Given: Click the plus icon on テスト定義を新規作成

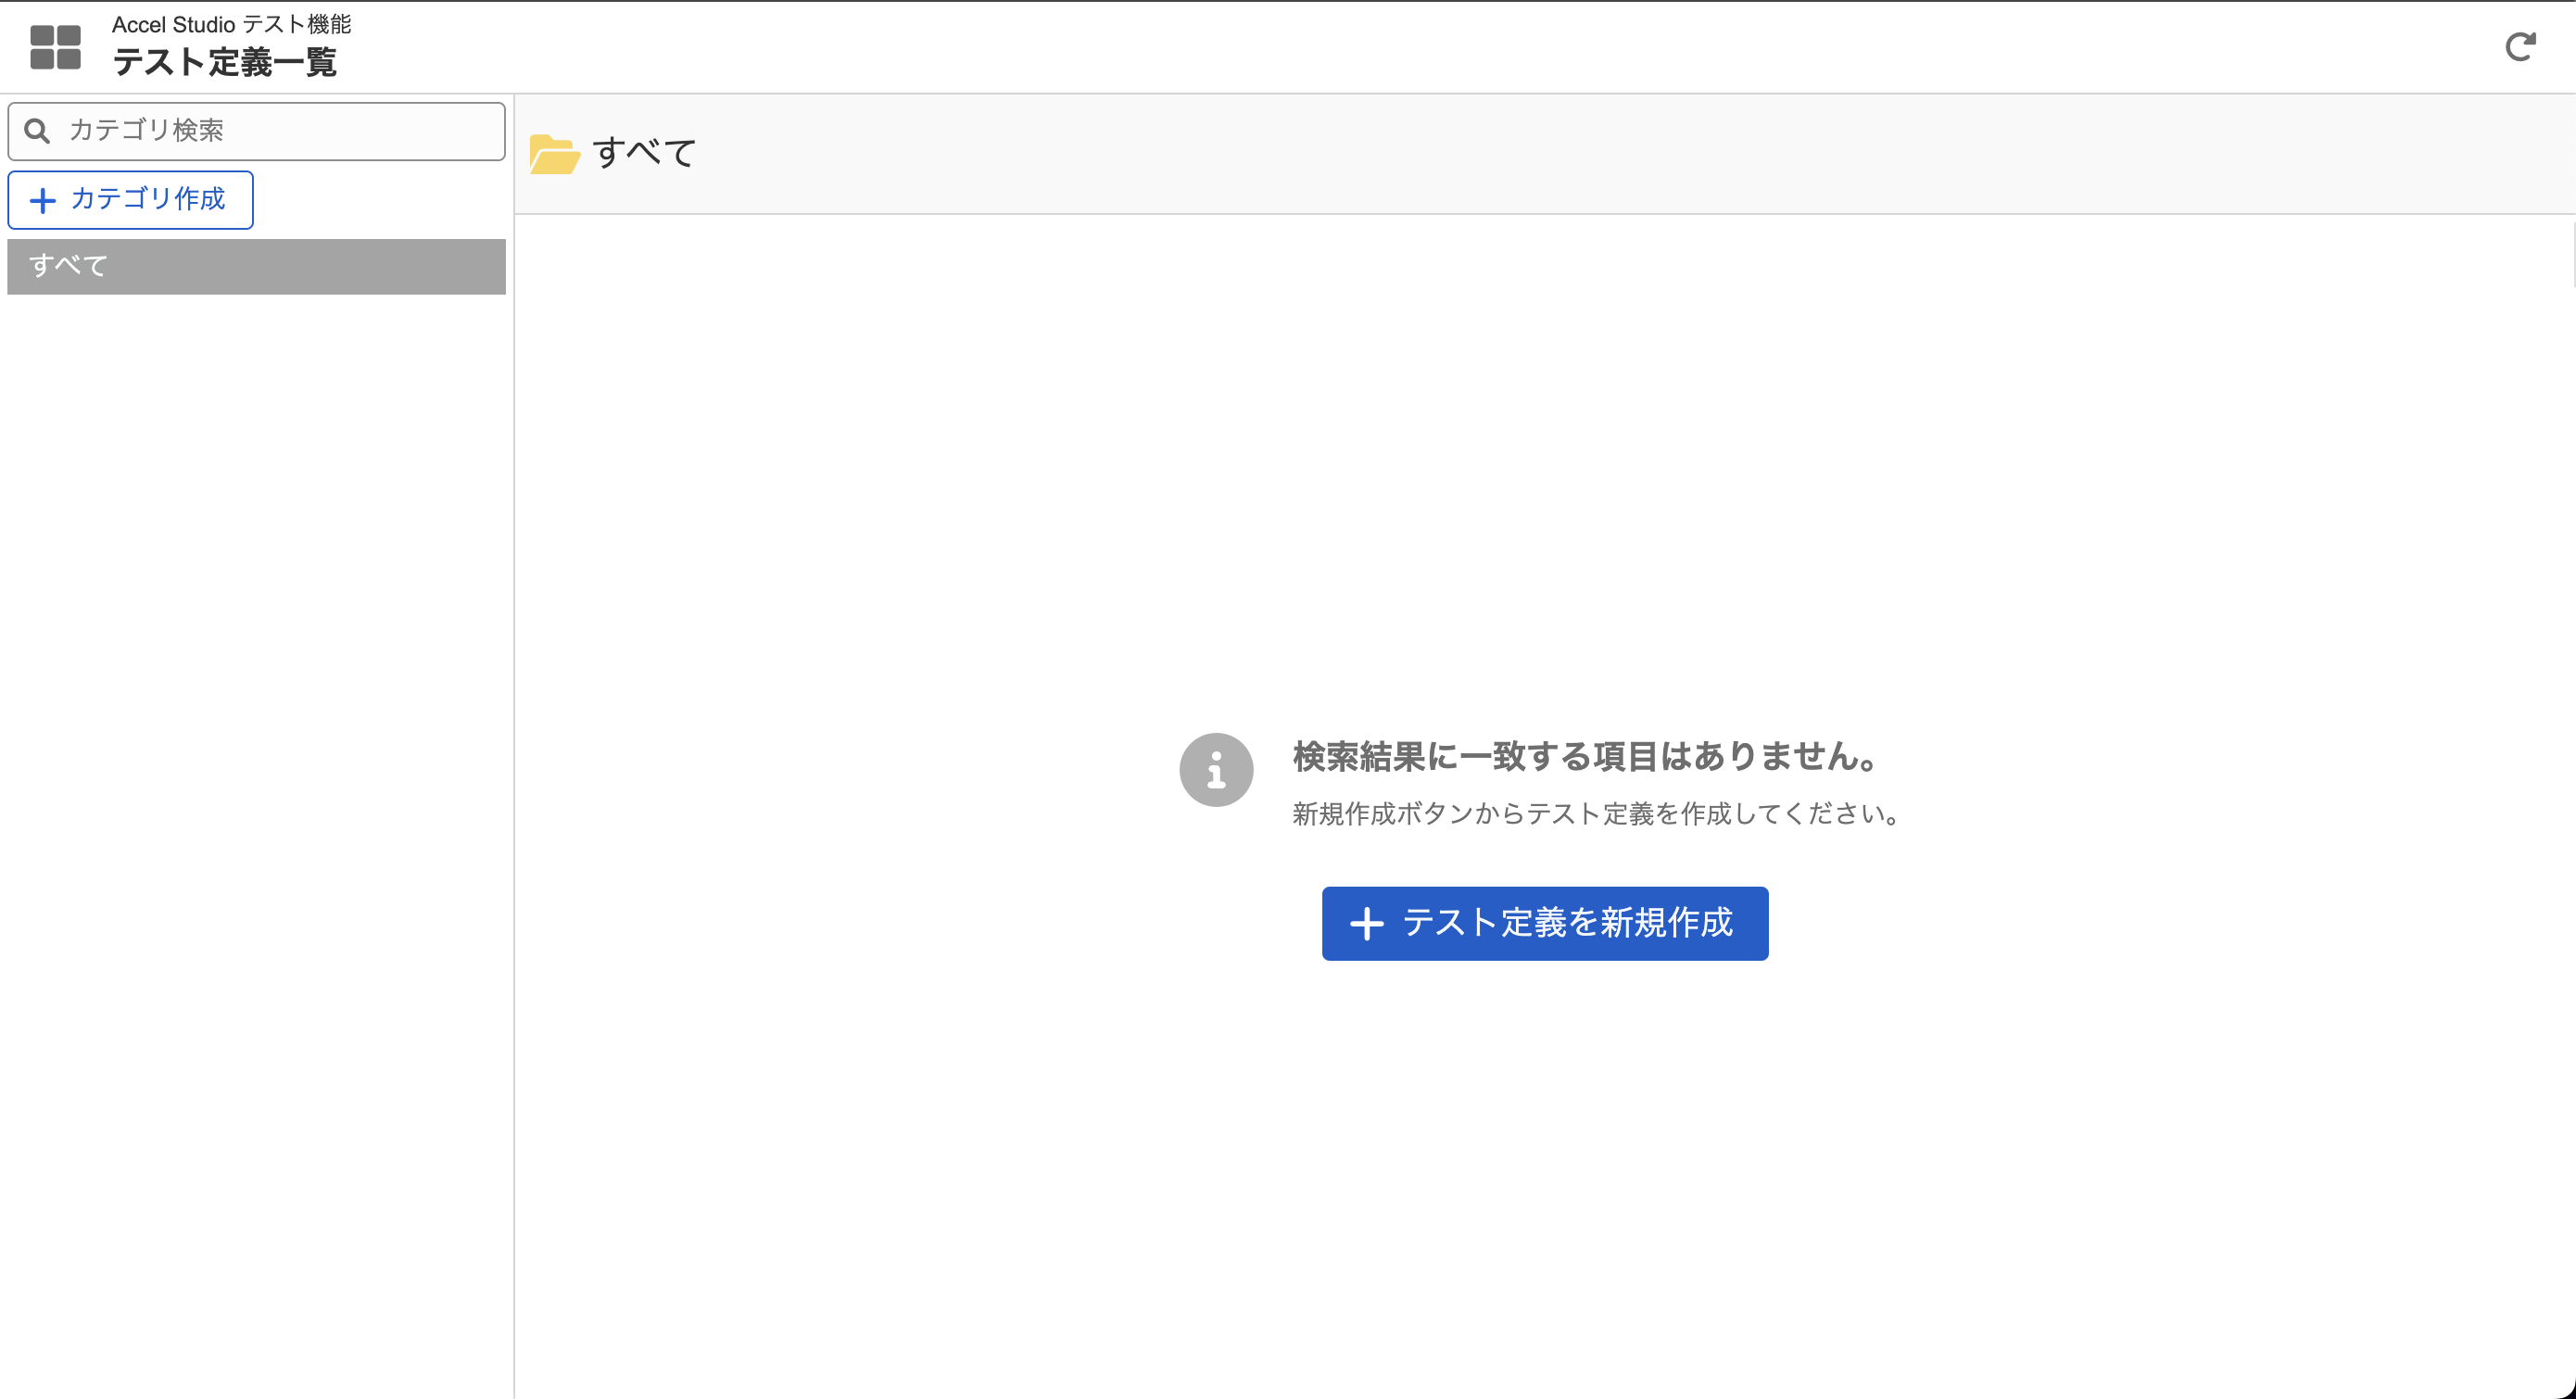Looking at the screenshot, I should pyautogui.click(x=1367, y=923).
